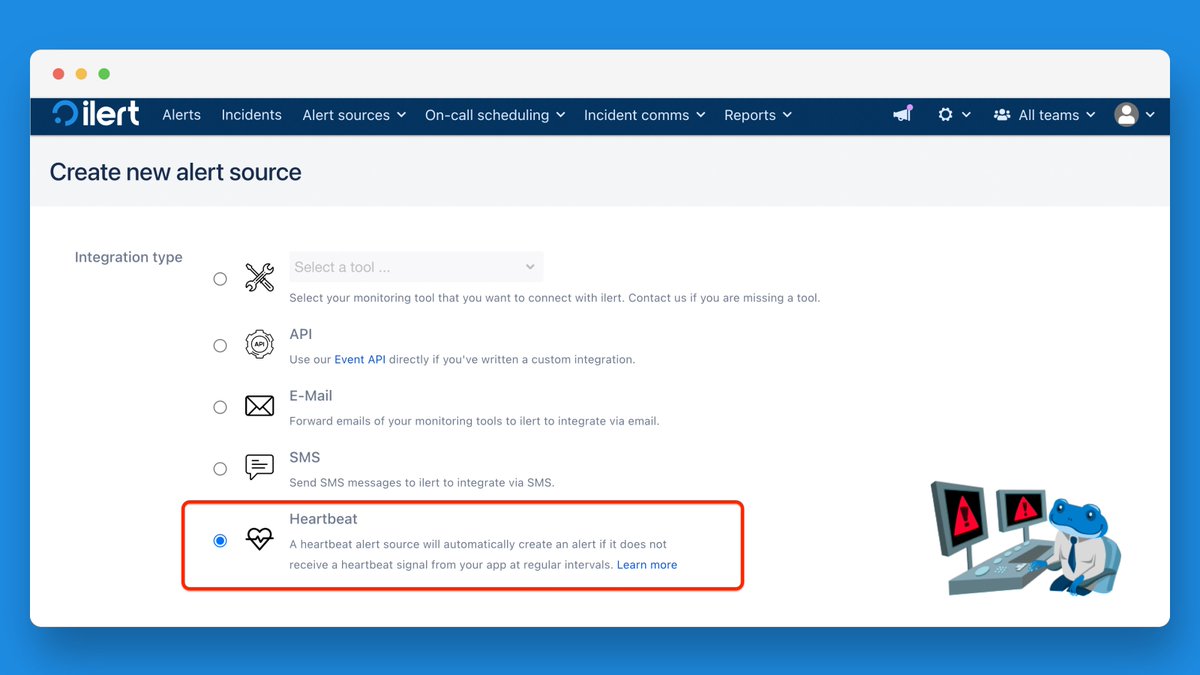
Task: Go to the Alerts page
Action: pos(182,115)
